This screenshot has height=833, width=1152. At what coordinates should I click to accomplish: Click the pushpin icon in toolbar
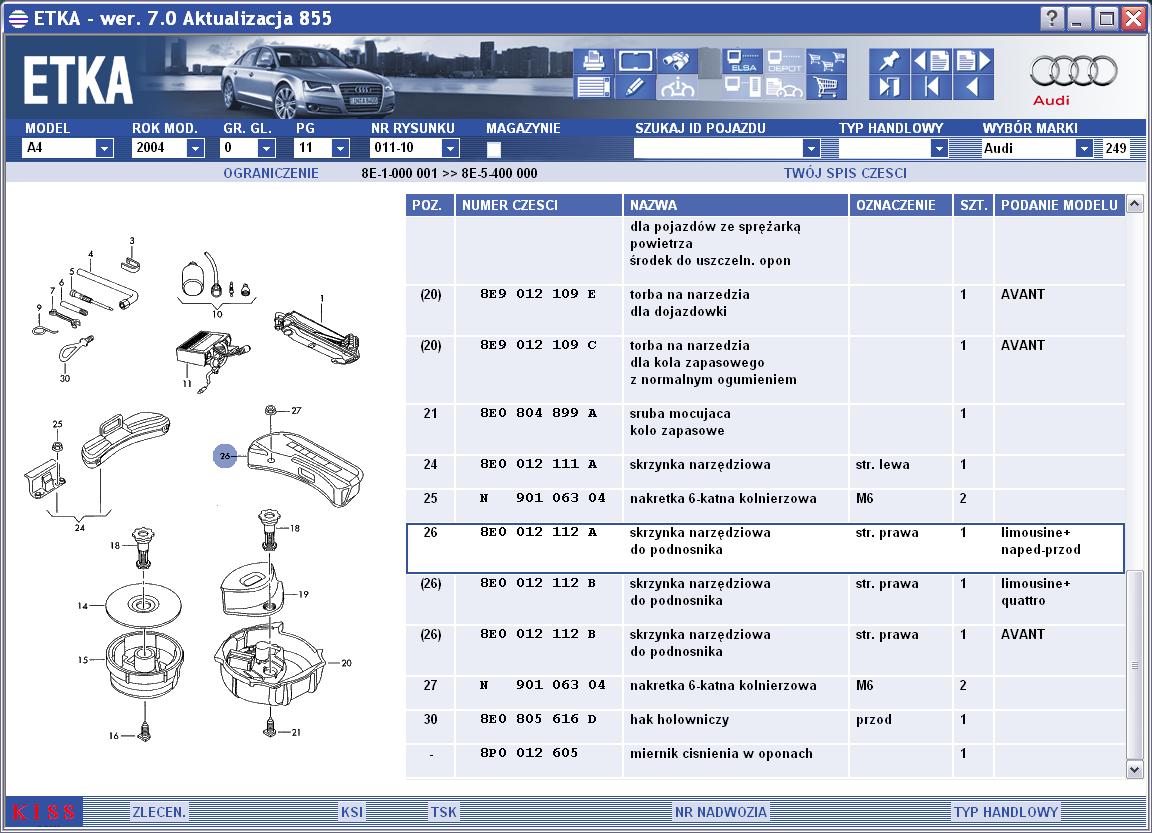889,61
